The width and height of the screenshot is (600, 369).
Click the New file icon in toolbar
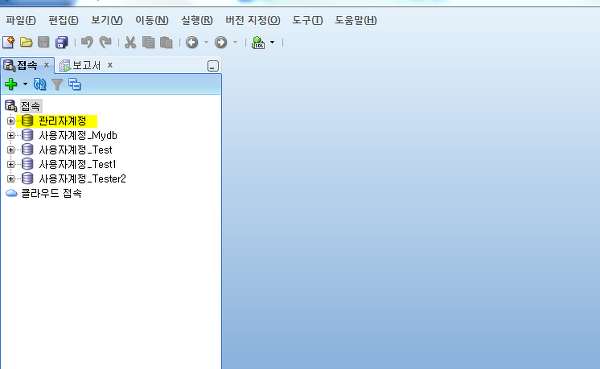coord(8,42)
